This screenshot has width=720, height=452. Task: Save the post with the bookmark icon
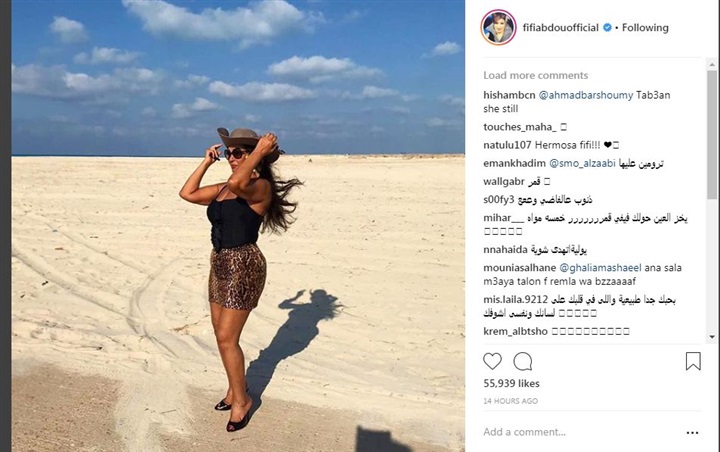click(693, 361)
